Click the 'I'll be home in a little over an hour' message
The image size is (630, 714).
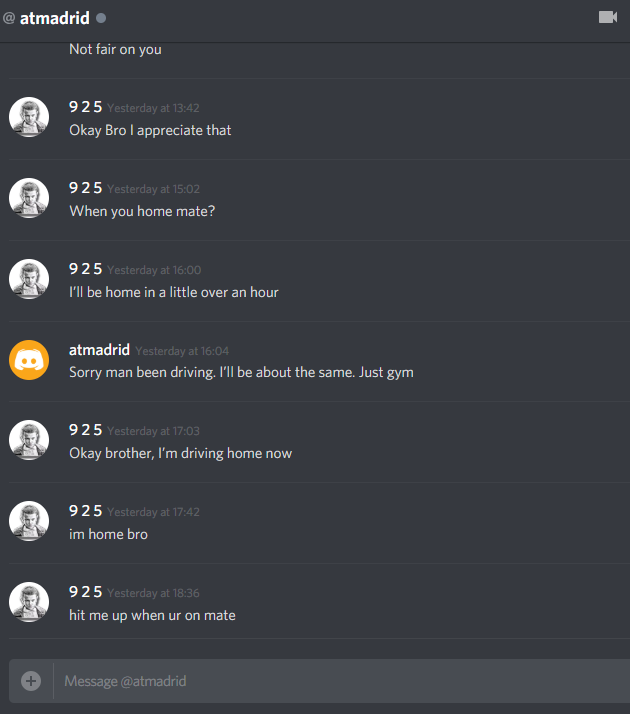[x=173, y=292]
